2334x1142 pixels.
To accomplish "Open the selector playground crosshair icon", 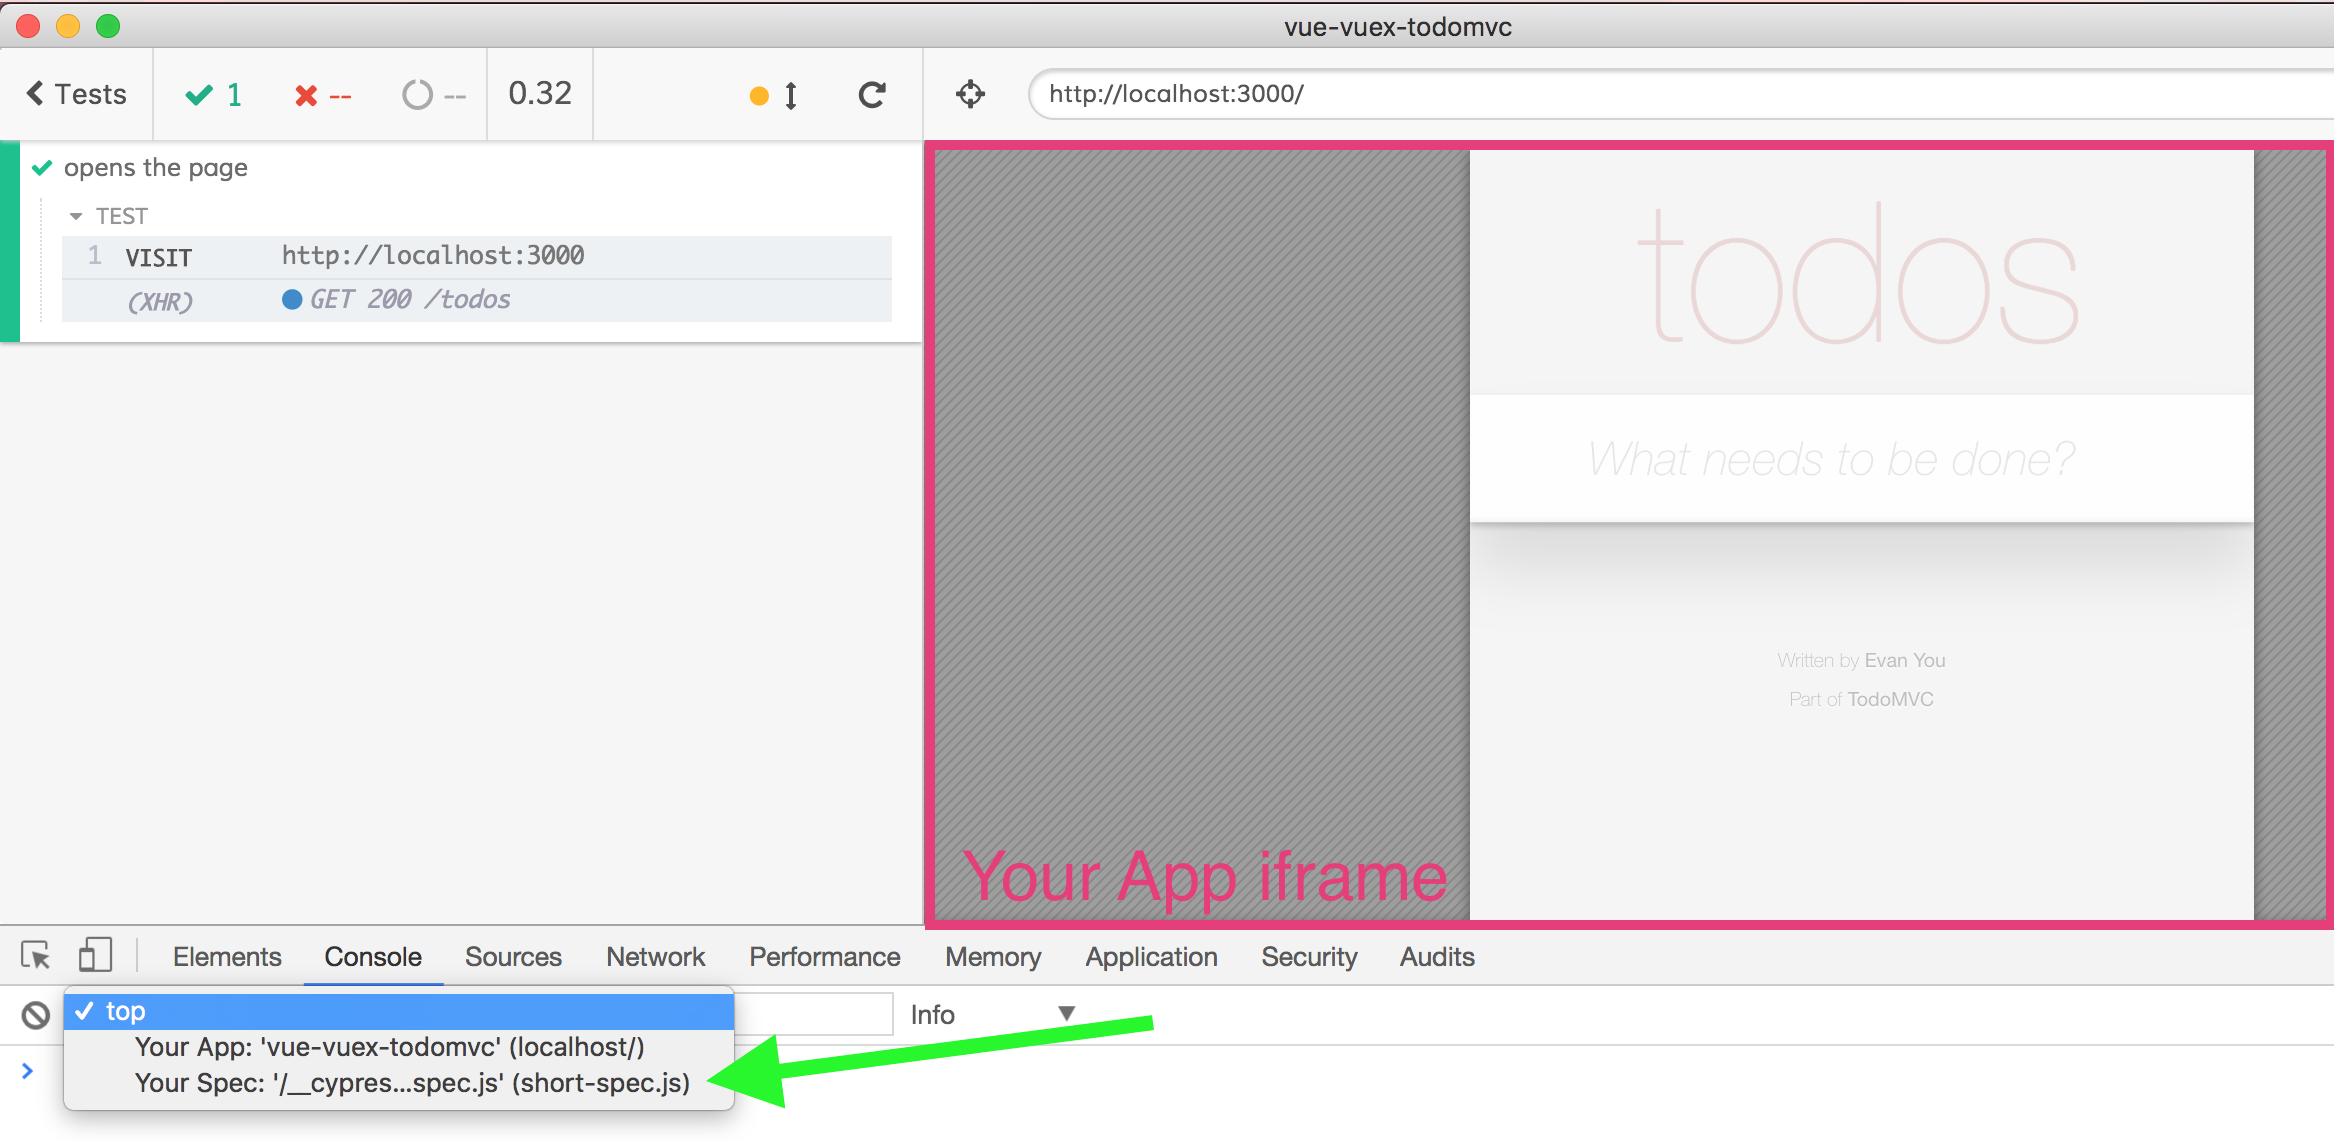I will pos(970,95).
